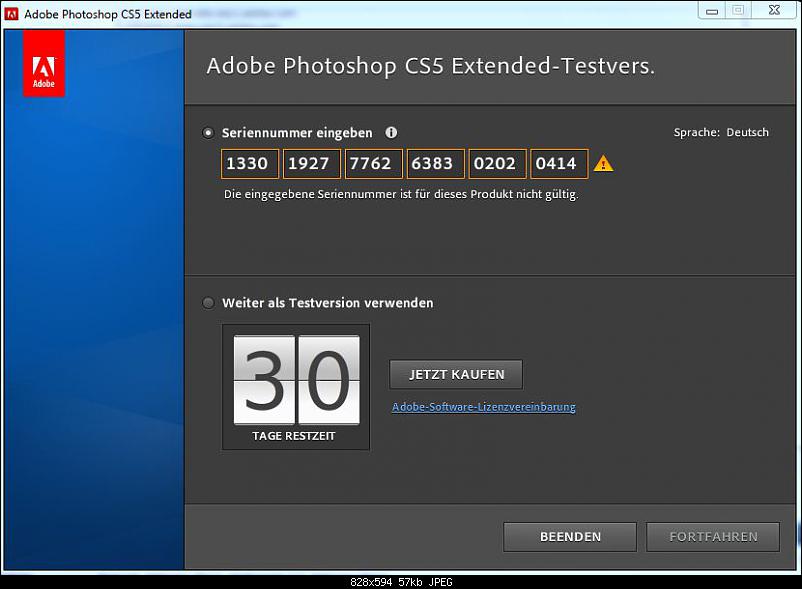802x589 pixels.
Task: Click the serial field containing 1927
Action: [311, 164]
